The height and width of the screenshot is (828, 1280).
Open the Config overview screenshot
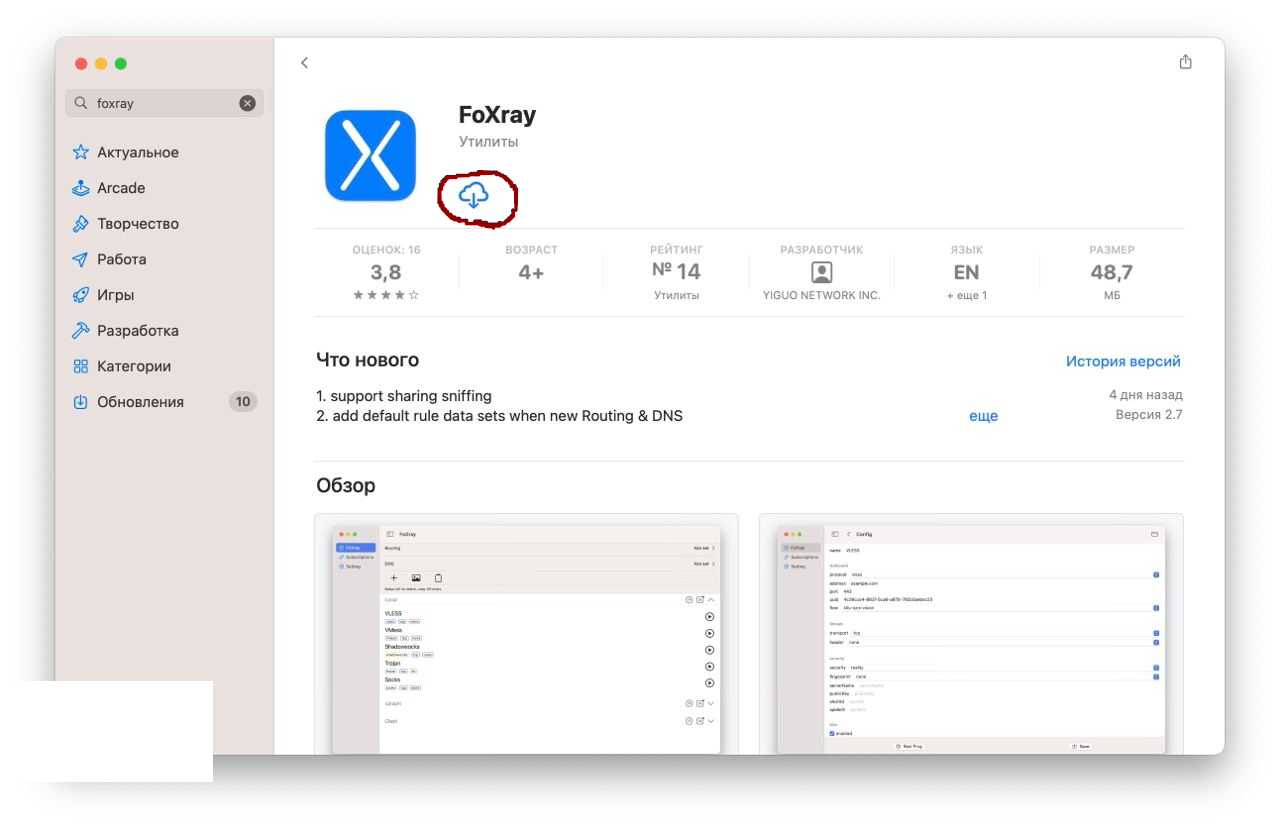[971, 634]
